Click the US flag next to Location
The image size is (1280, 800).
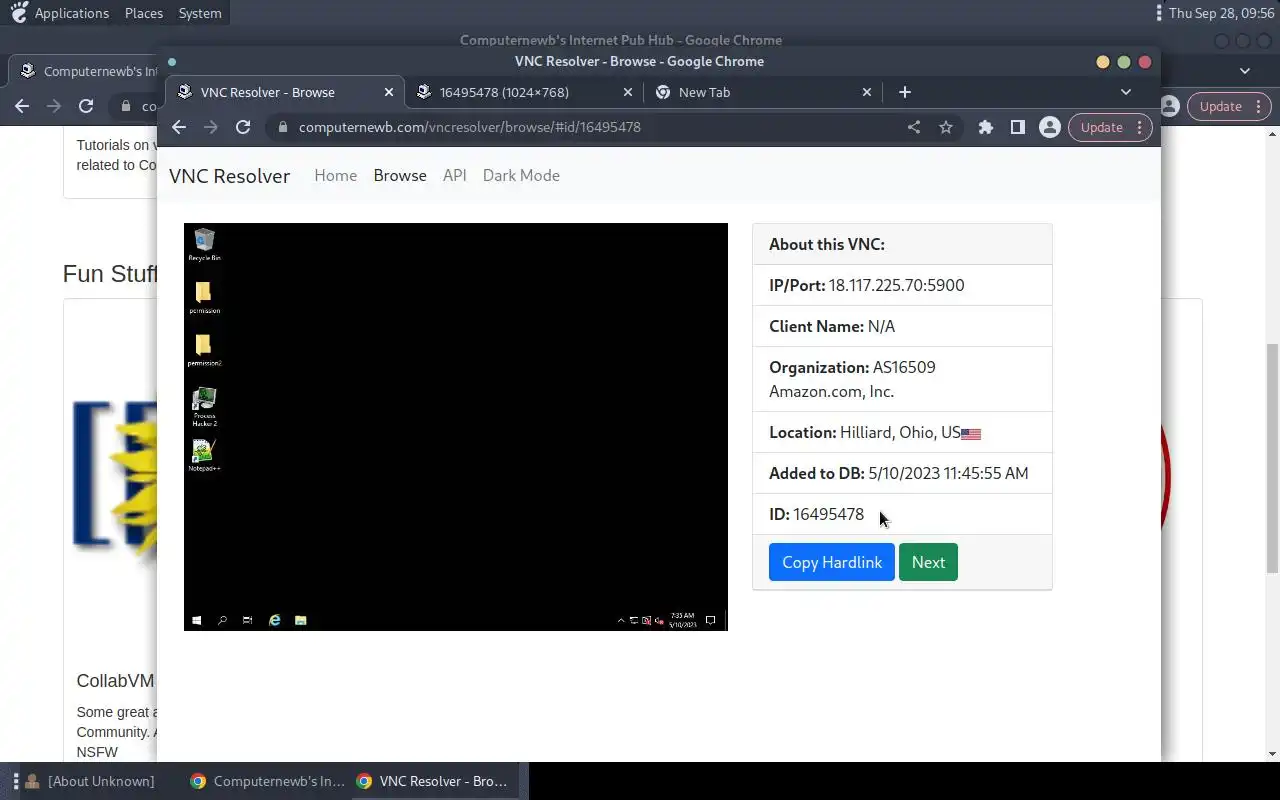coord(971,434)
